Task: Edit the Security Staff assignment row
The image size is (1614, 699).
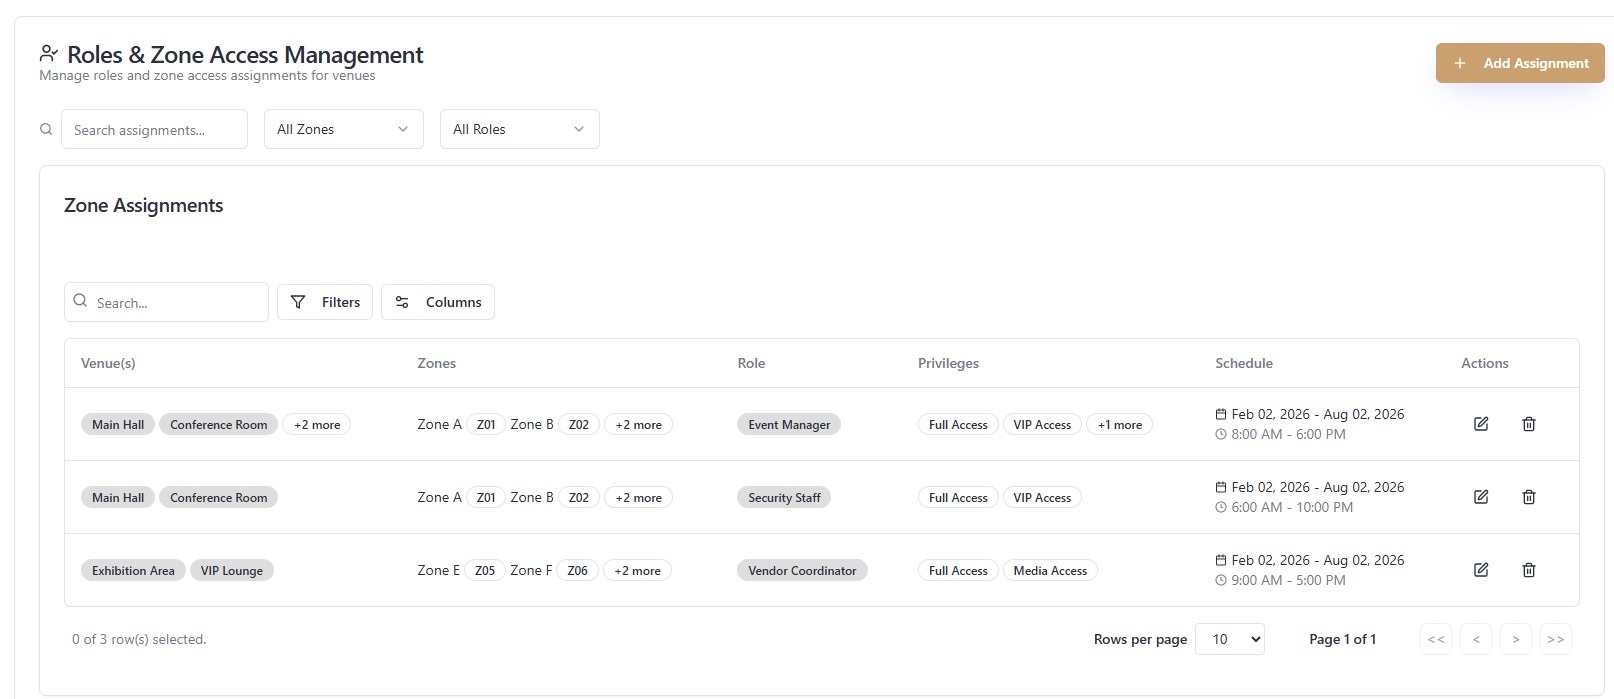Action: click(x=1481, y=497)
